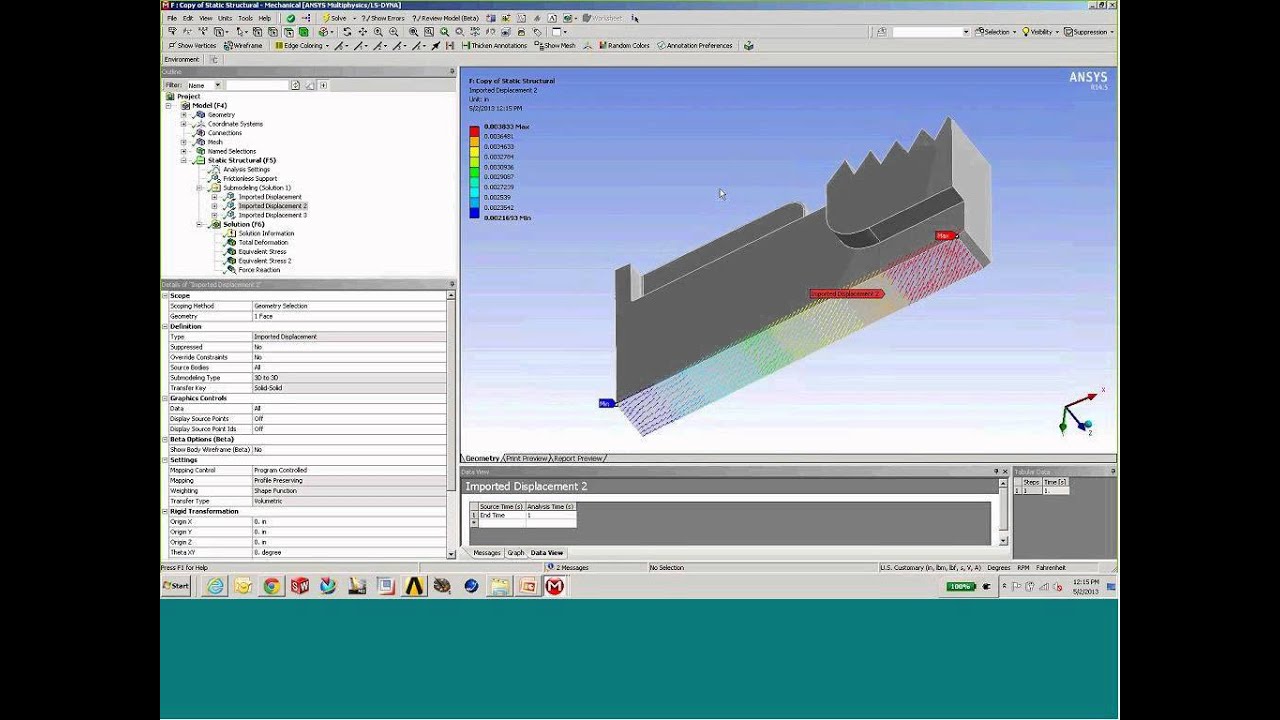Image resolution: width=1280 pixels, height=720 pixels.
Task: Click Review Model (Beta)
Action: tap(445, 18)
